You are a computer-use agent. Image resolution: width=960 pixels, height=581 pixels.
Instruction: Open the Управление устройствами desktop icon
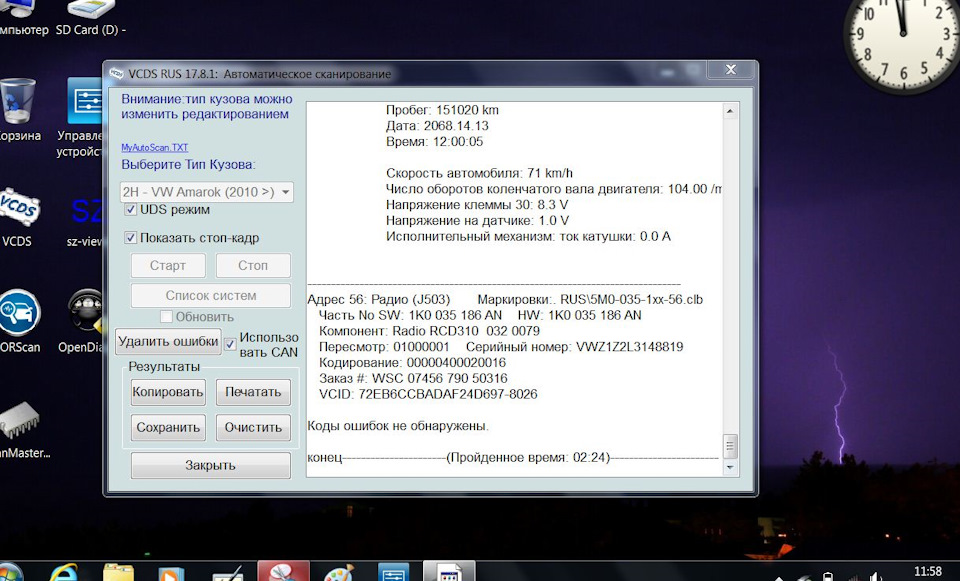84,101
